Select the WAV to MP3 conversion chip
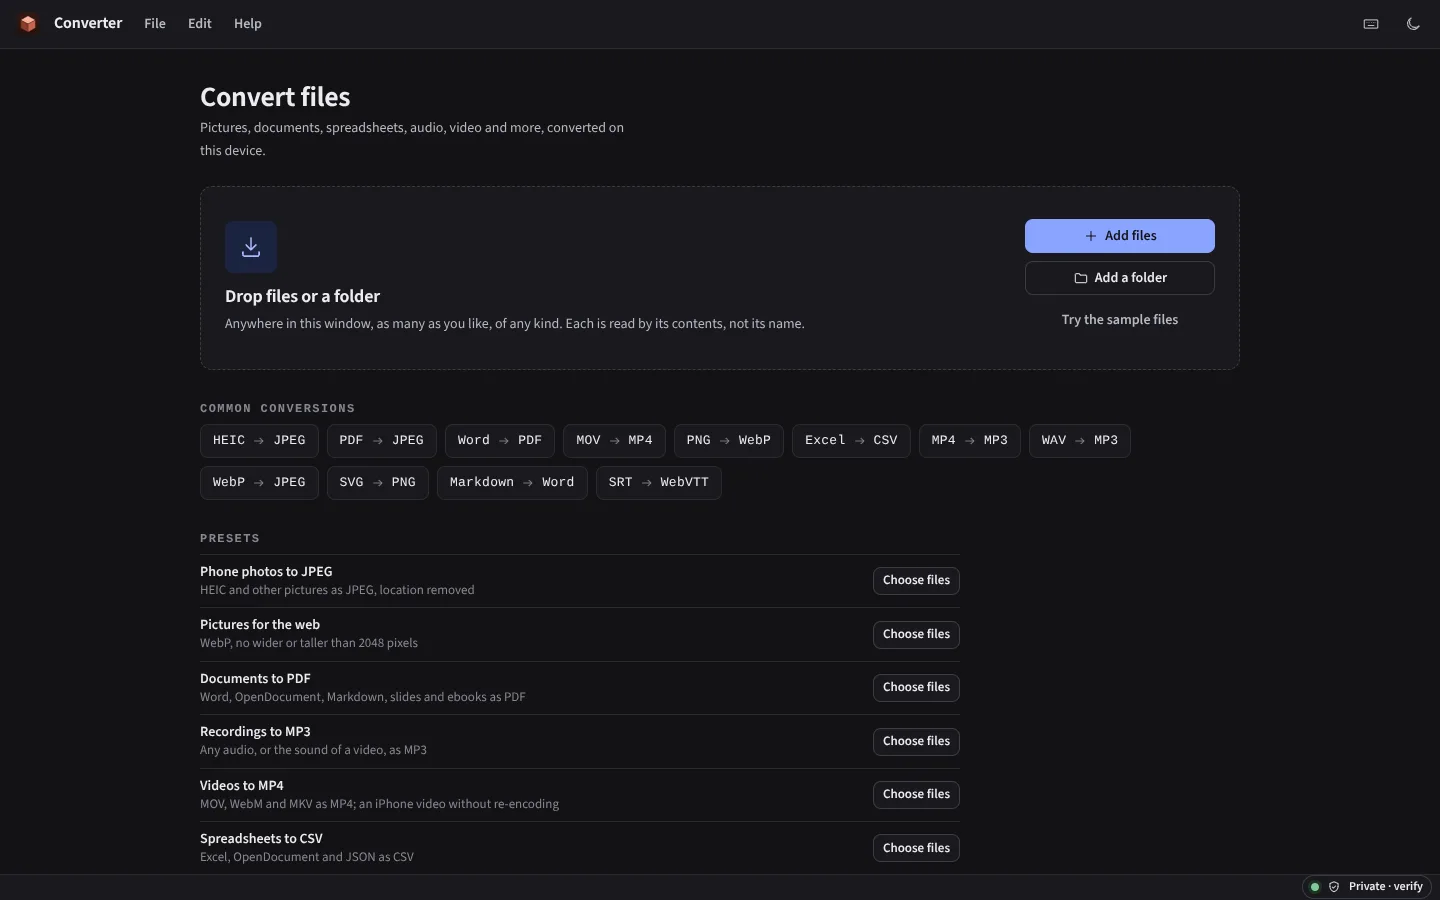Screen dimensions: 1440x900 [x=1080, y=441]
